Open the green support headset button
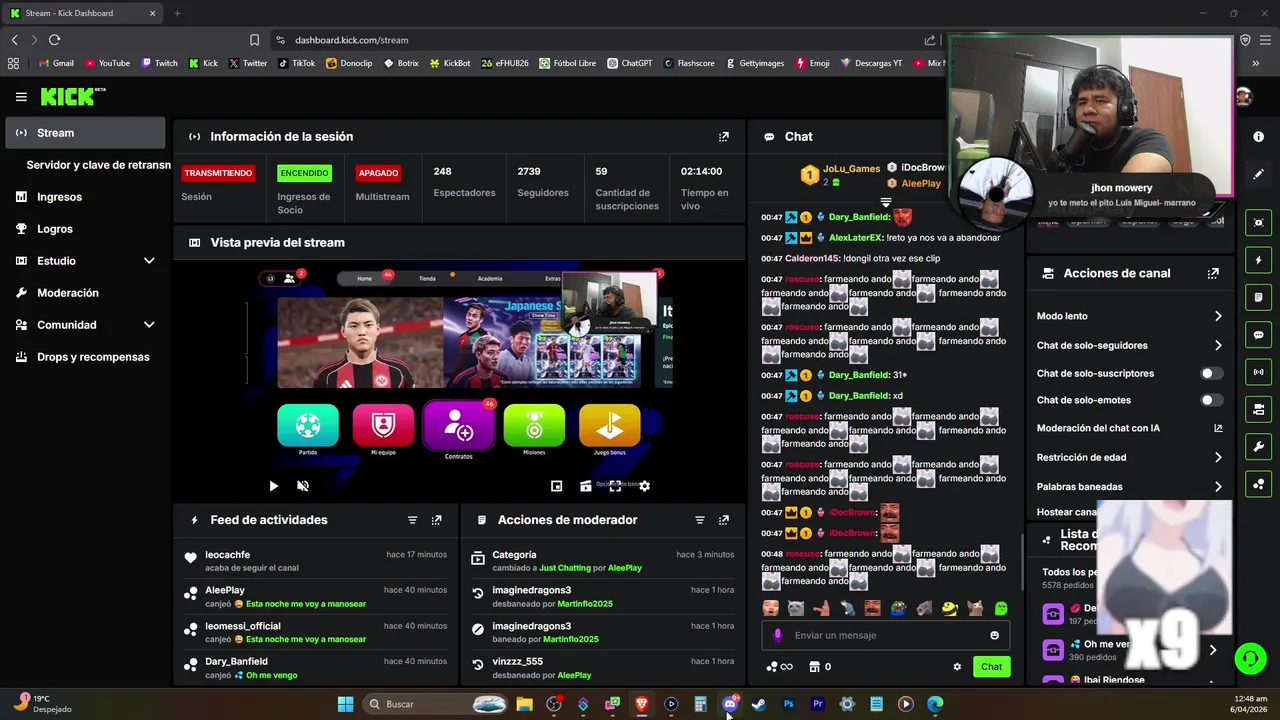 click(1250, 658)
